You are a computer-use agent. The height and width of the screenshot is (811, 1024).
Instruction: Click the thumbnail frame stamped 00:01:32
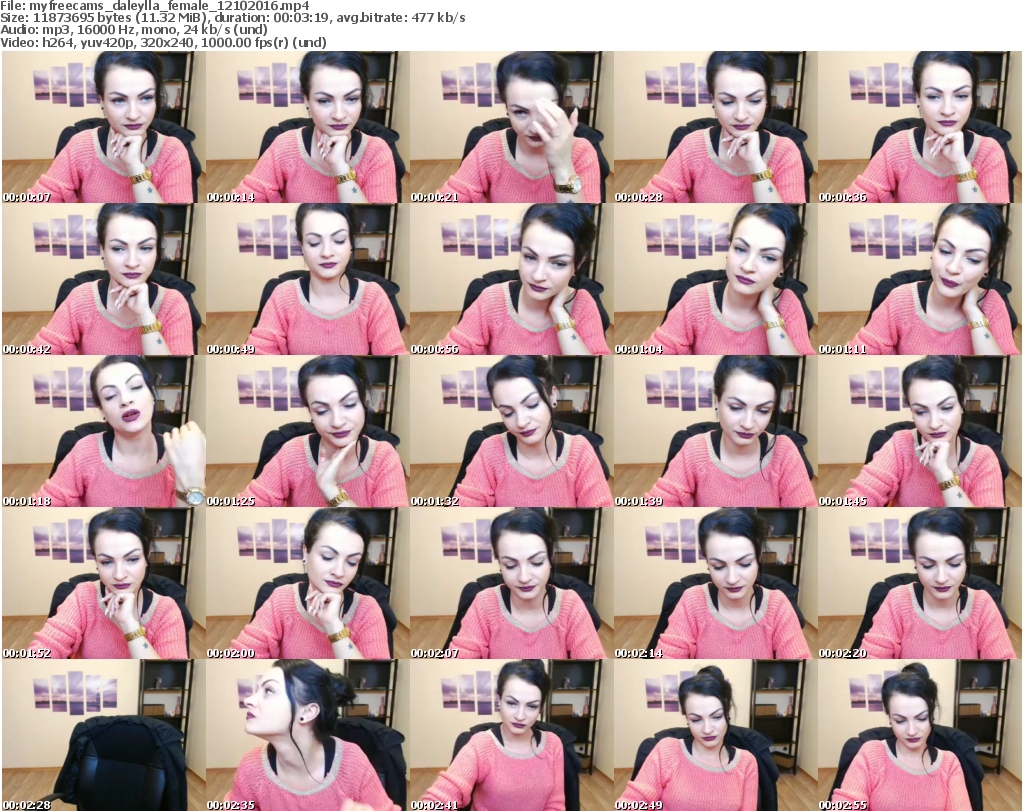point(511,432)
